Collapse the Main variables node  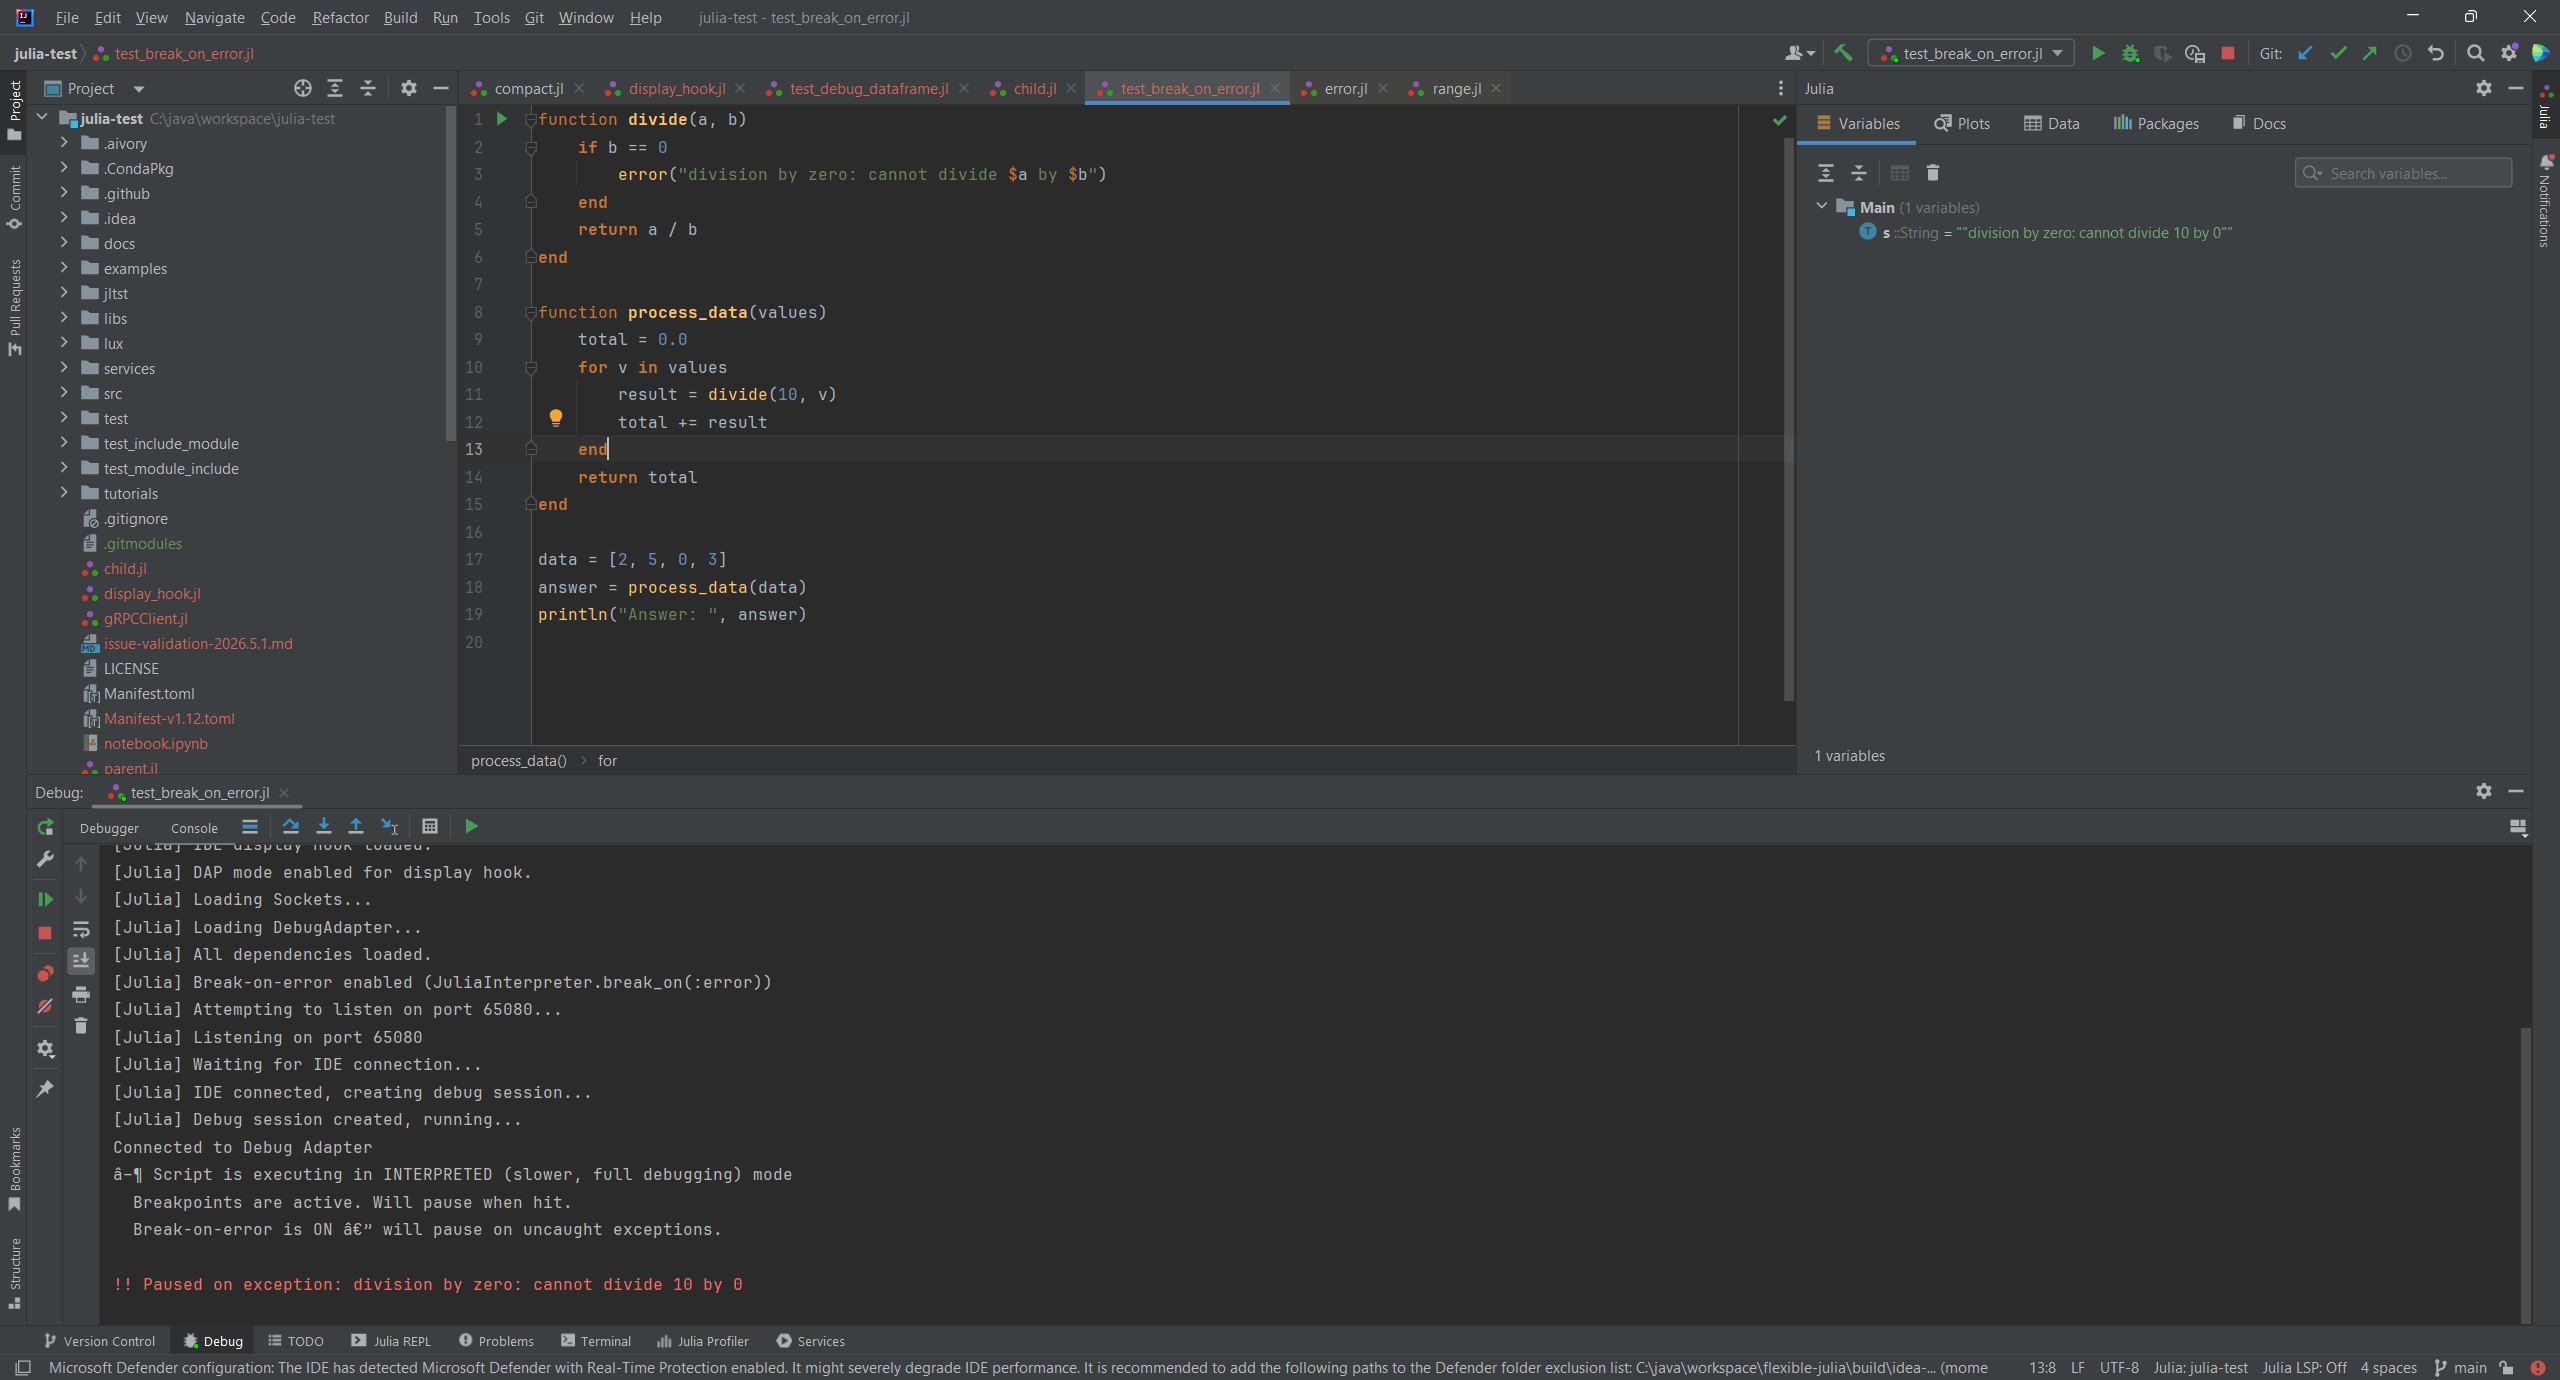coord(1822,206)
